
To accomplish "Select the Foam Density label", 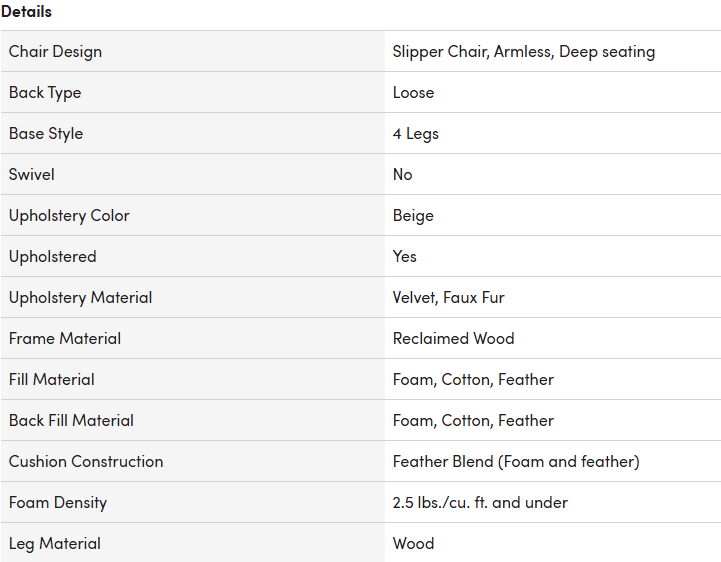I will 58,502.
